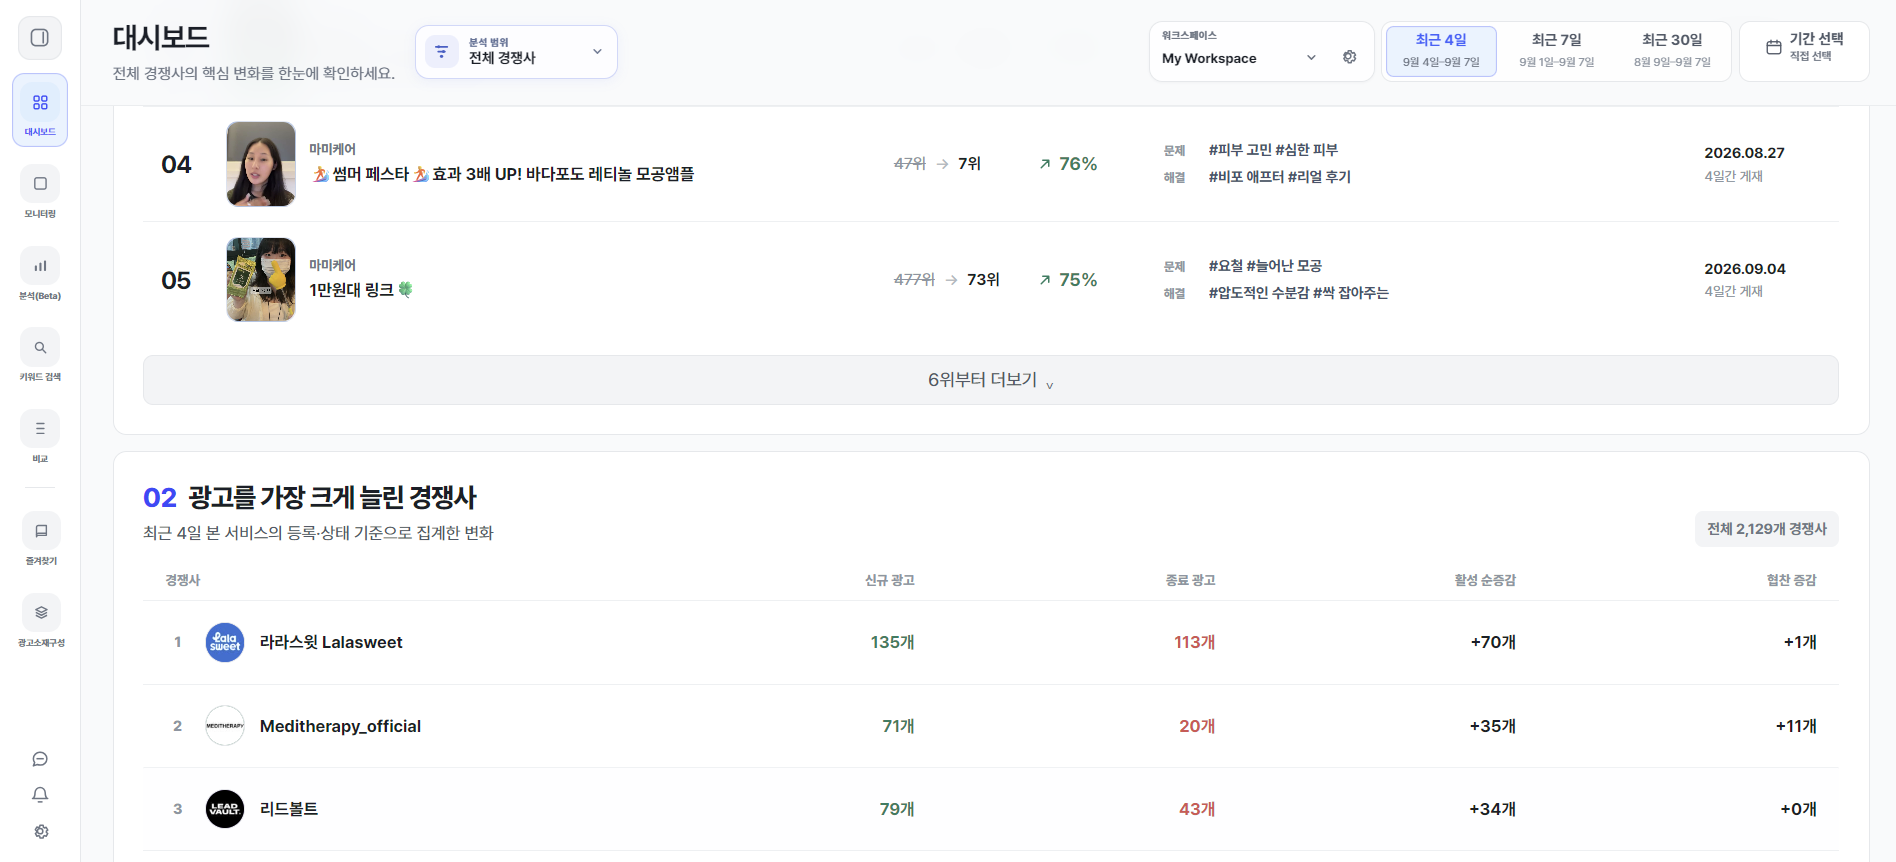Viewport: 1896px width, 862px height.
Task: Click the 2026.09.04 date
Action: tap(1744, 269)
